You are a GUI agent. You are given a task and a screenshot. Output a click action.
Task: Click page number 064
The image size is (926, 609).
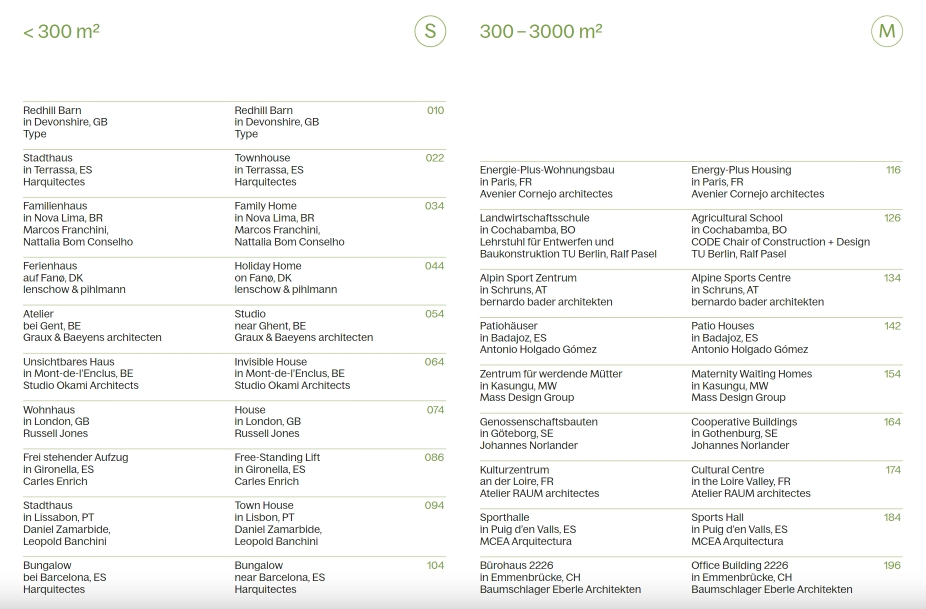click(434, 362)
